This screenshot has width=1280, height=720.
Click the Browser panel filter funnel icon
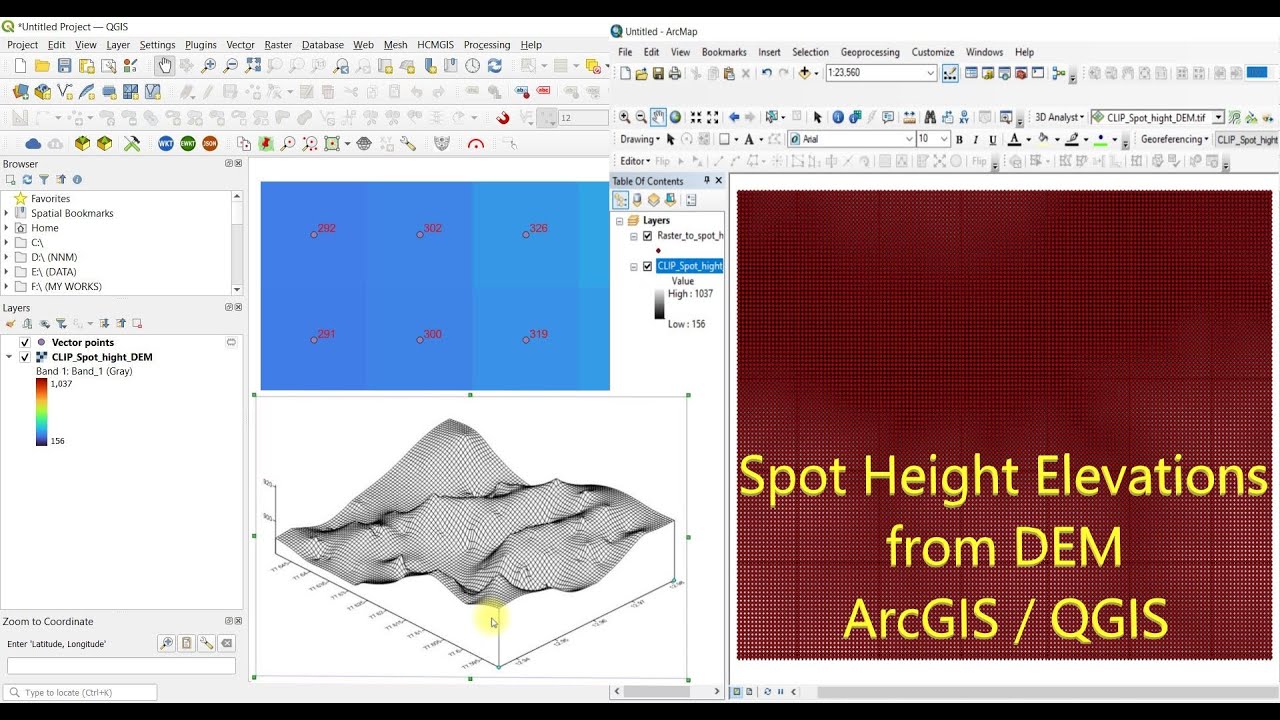point(43,180)
